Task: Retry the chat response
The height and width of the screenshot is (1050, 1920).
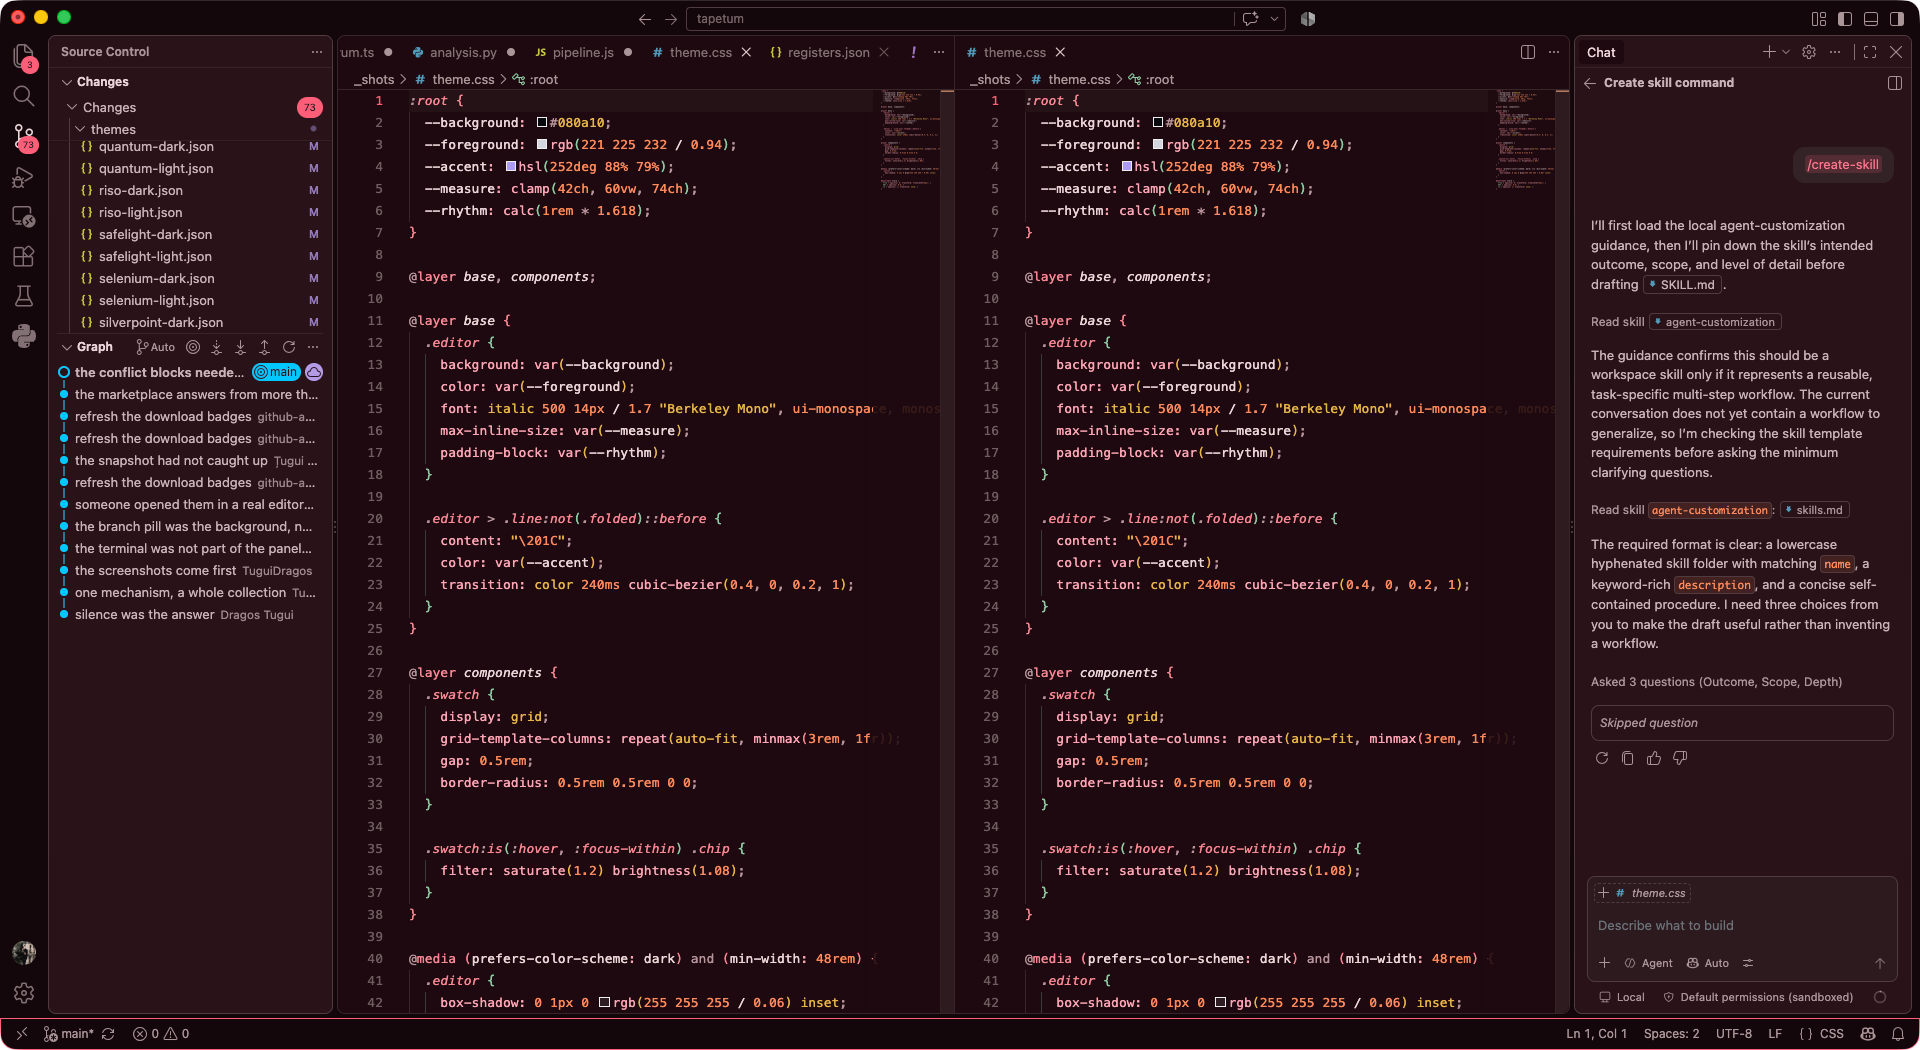Action: click(x=1602, y=758)
